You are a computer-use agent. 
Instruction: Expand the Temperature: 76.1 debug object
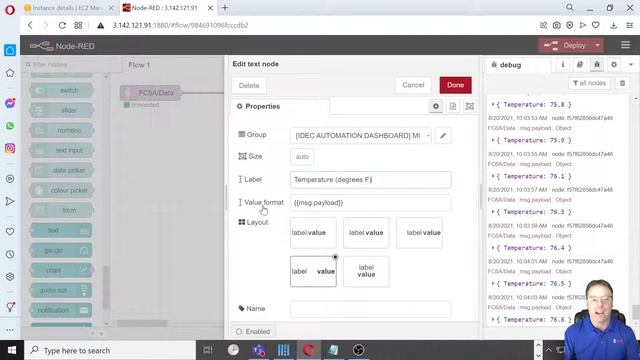493,176
